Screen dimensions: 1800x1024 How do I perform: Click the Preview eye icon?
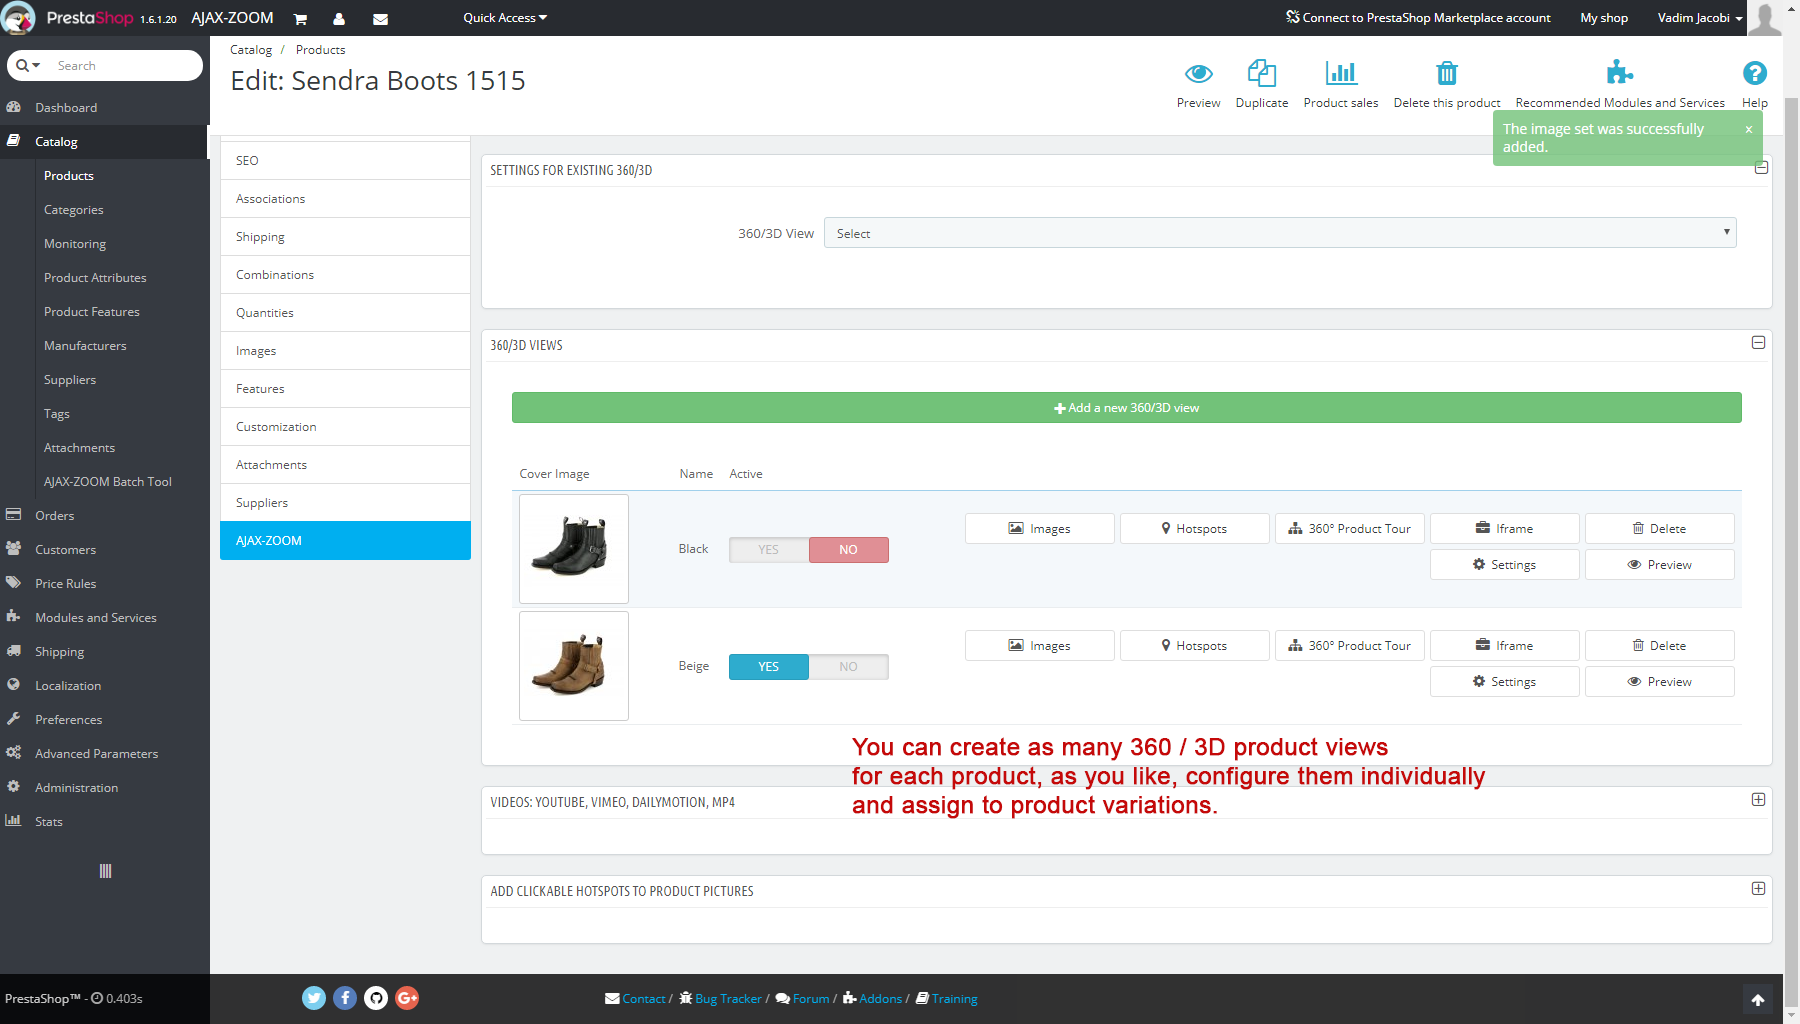point(1198,73)
